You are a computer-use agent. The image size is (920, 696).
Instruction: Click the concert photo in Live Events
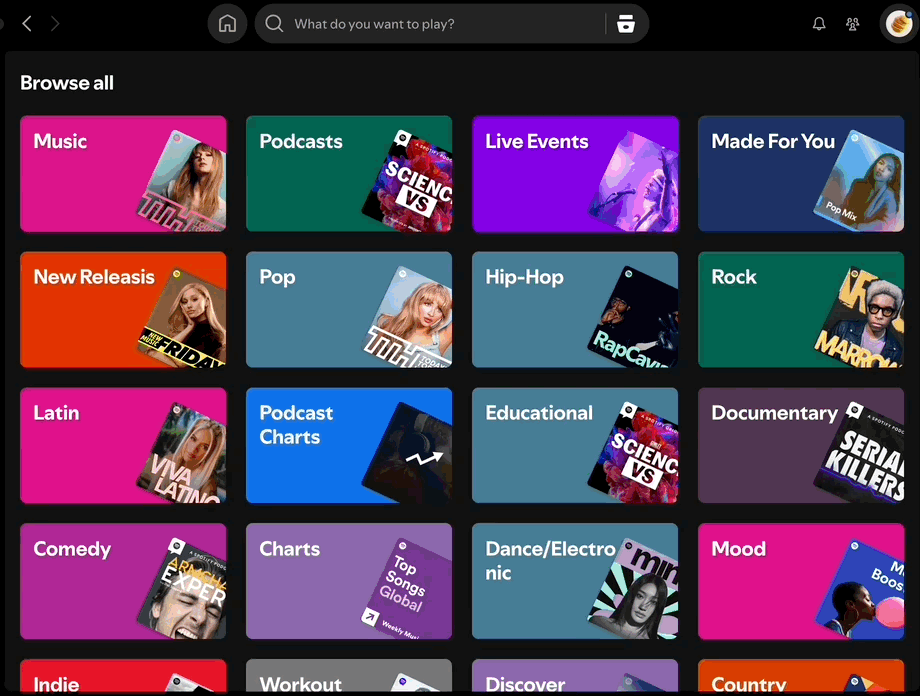[x=637, y=182]
